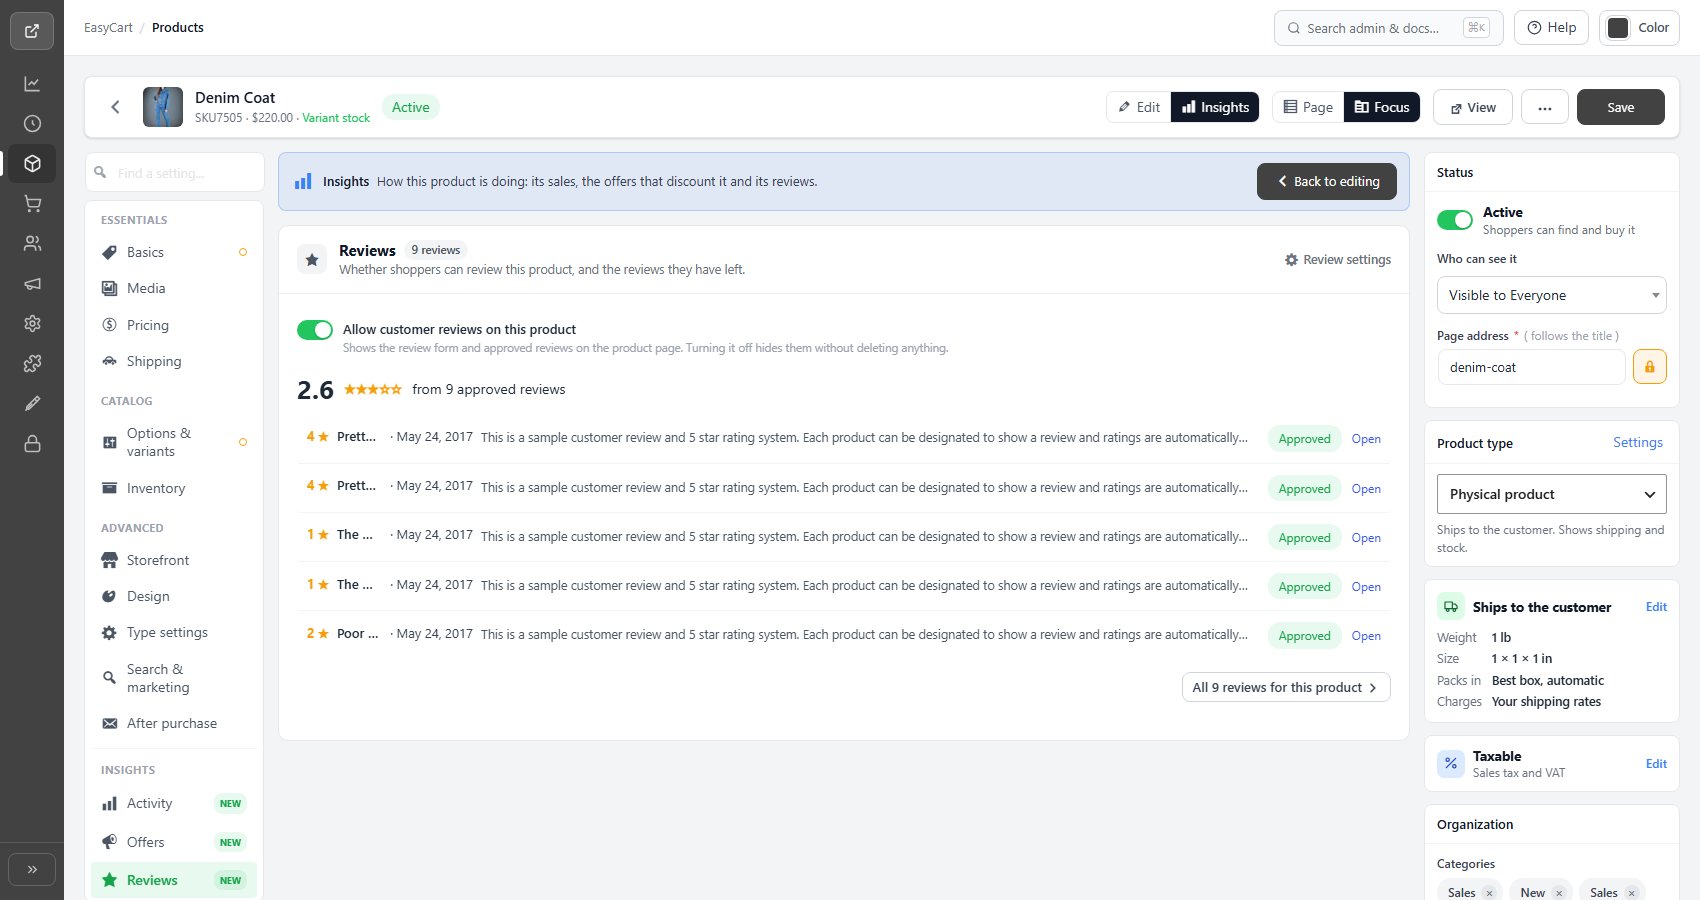The image size is (1700, 900).
Task: Click the Variant stock link under title
Action: 336,118
